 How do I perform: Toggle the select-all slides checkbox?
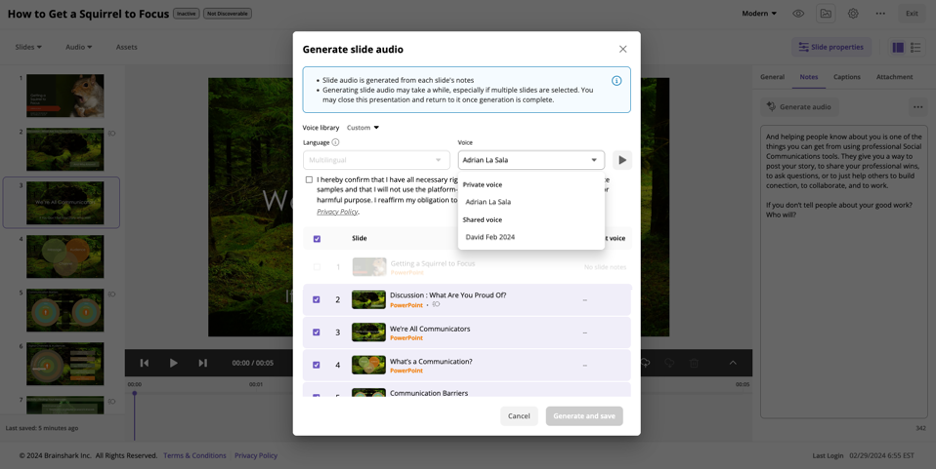pyautogui.click(x=317, y=239)
